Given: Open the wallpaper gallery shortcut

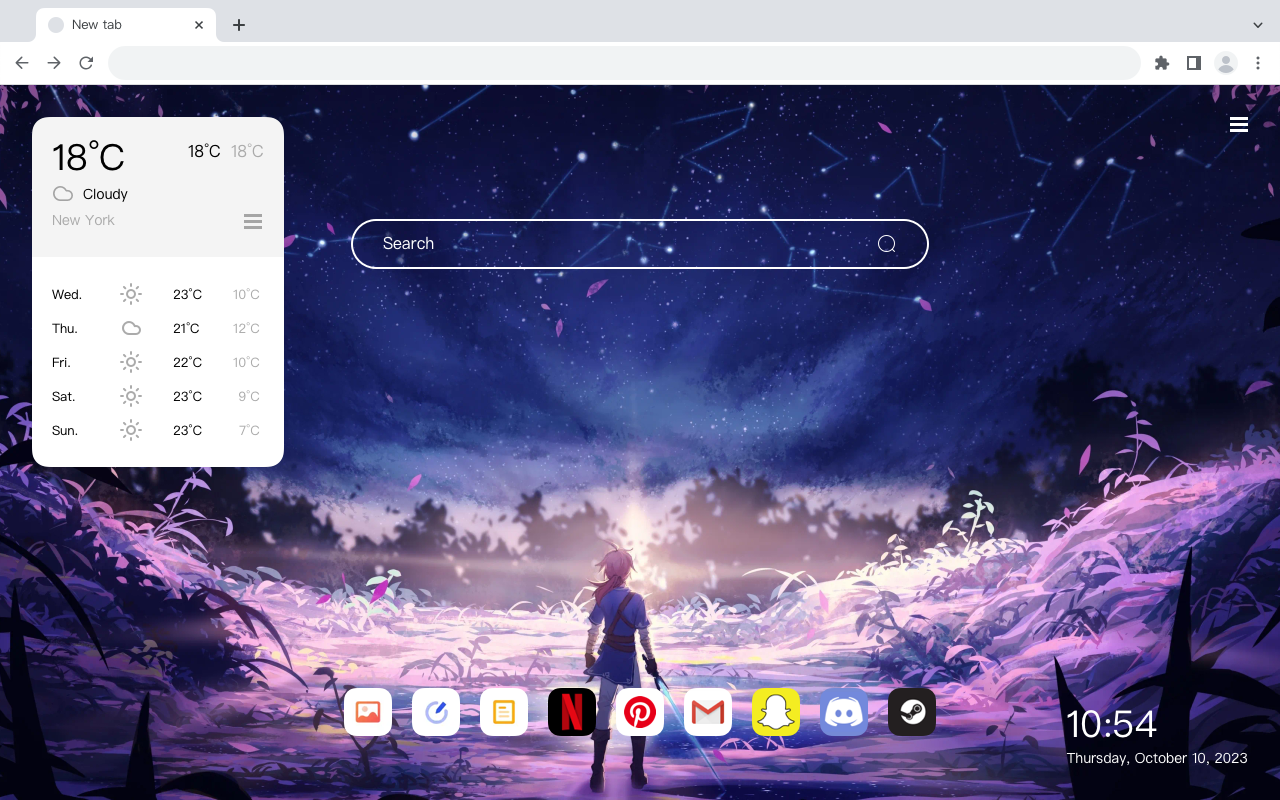Looking at the screenshot, I should point(368,712).
